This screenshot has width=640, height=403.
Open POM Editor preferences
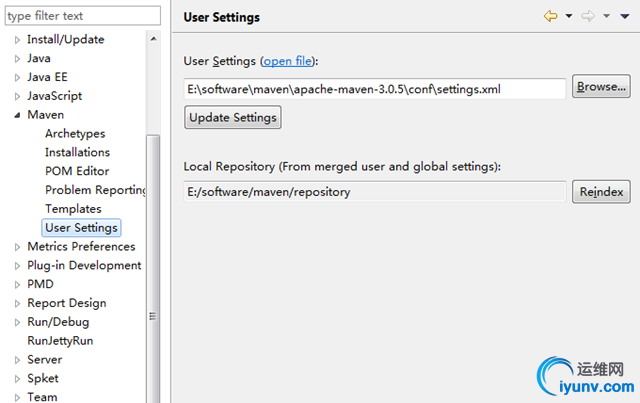pyautogui.click(x=77, y=171)
